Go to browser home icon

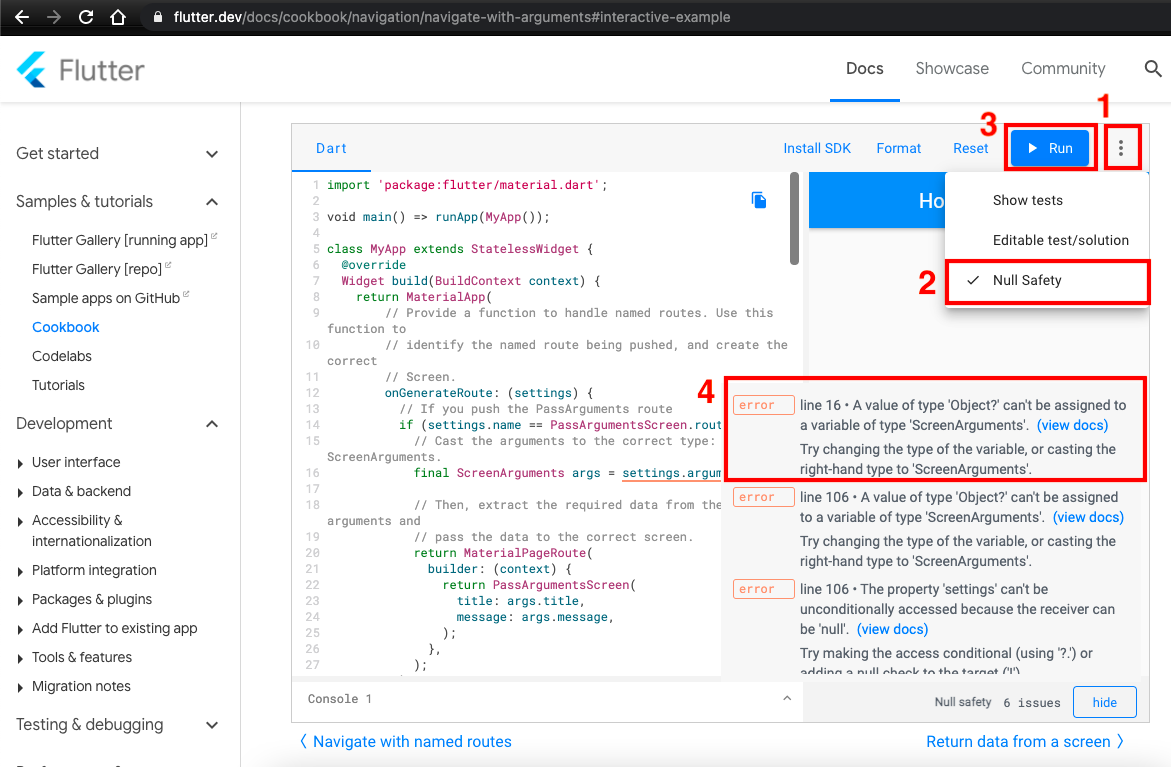point(118,16)
